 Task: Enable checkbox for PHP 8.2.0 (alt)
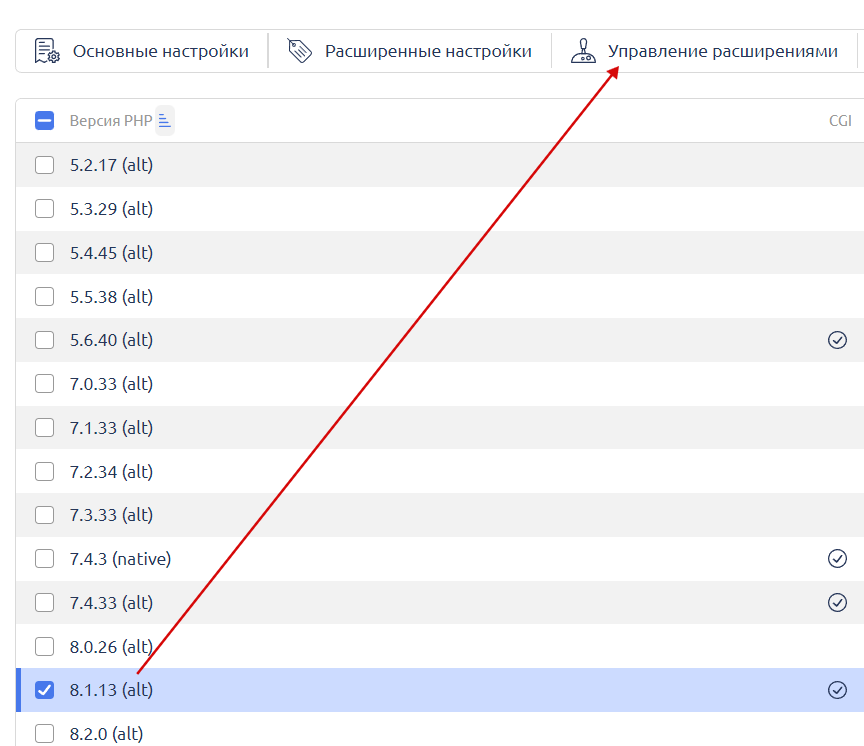coord(44,733)
